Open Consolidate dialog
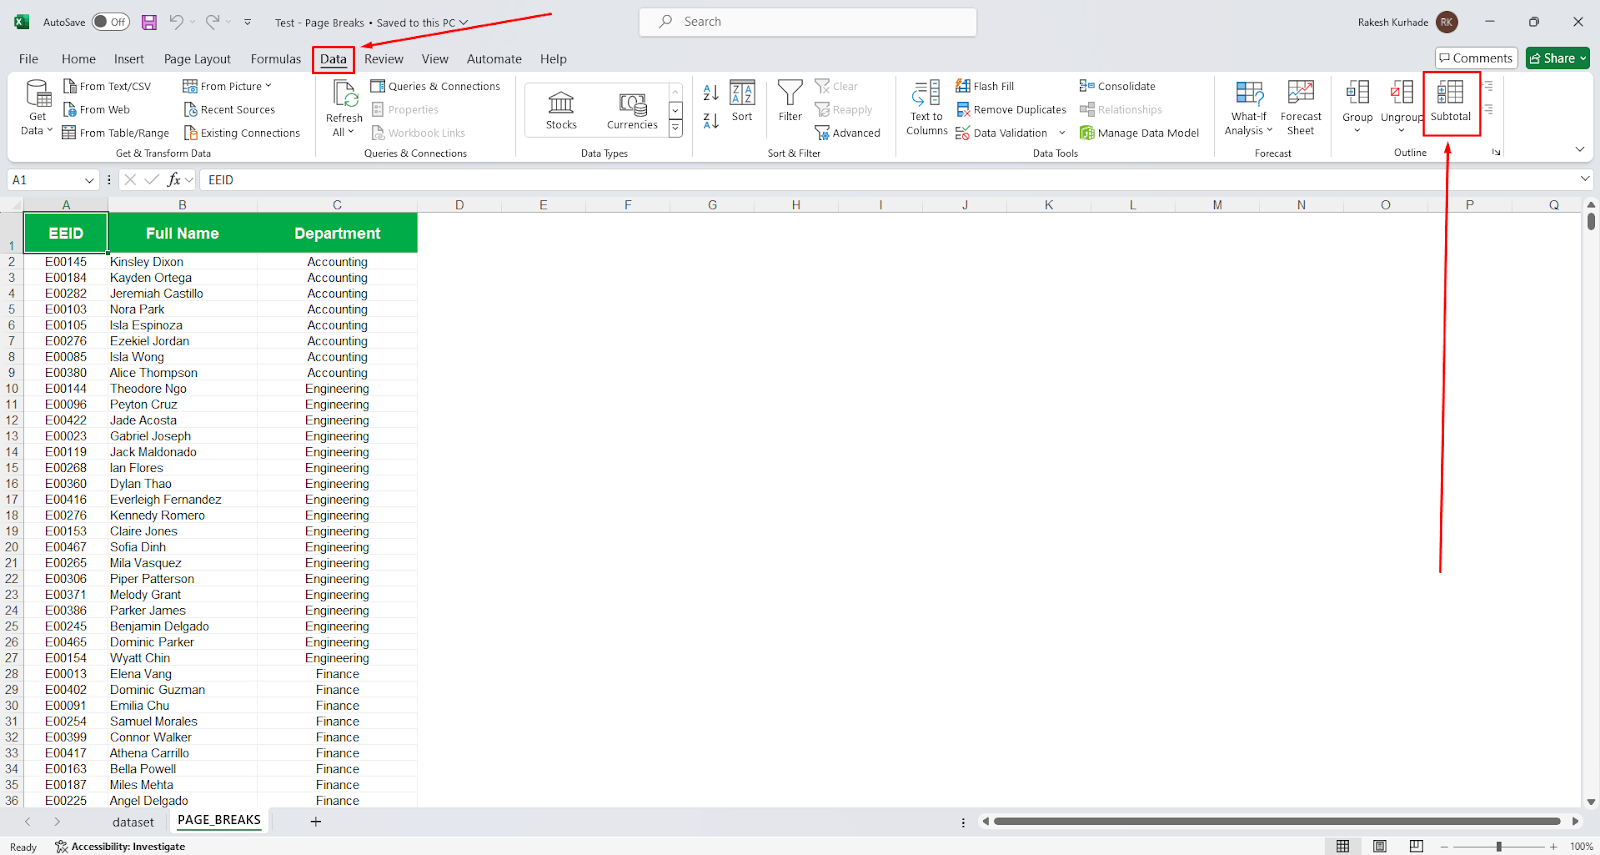 point(1117,86)
